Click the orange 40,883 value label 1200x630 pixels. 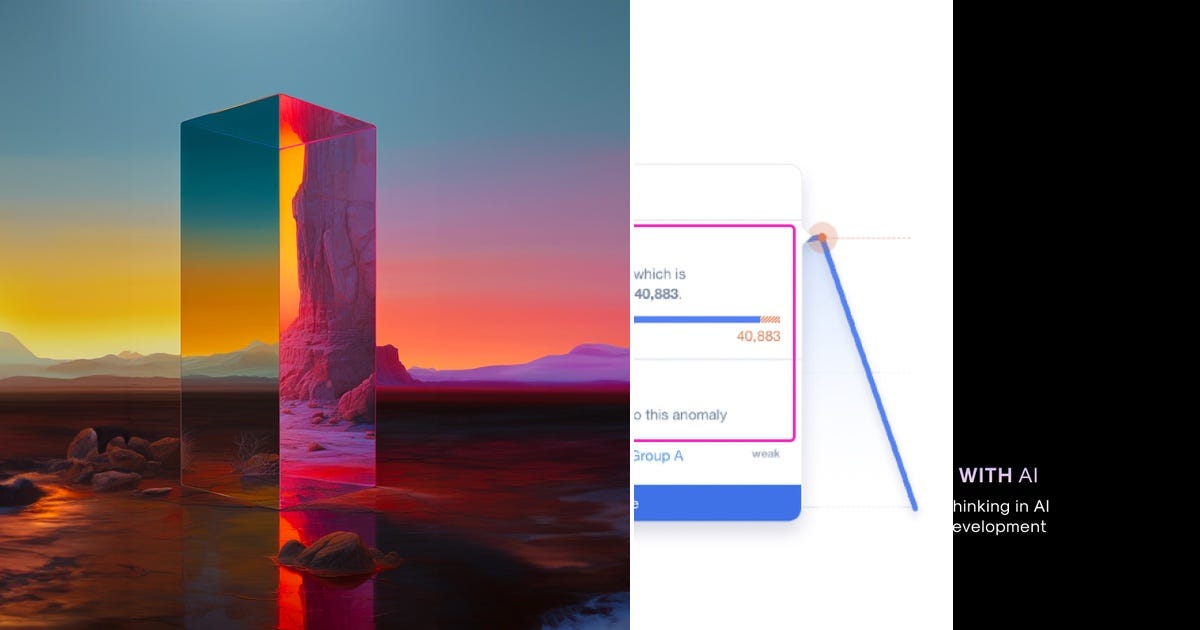click(x=758, y=336)
